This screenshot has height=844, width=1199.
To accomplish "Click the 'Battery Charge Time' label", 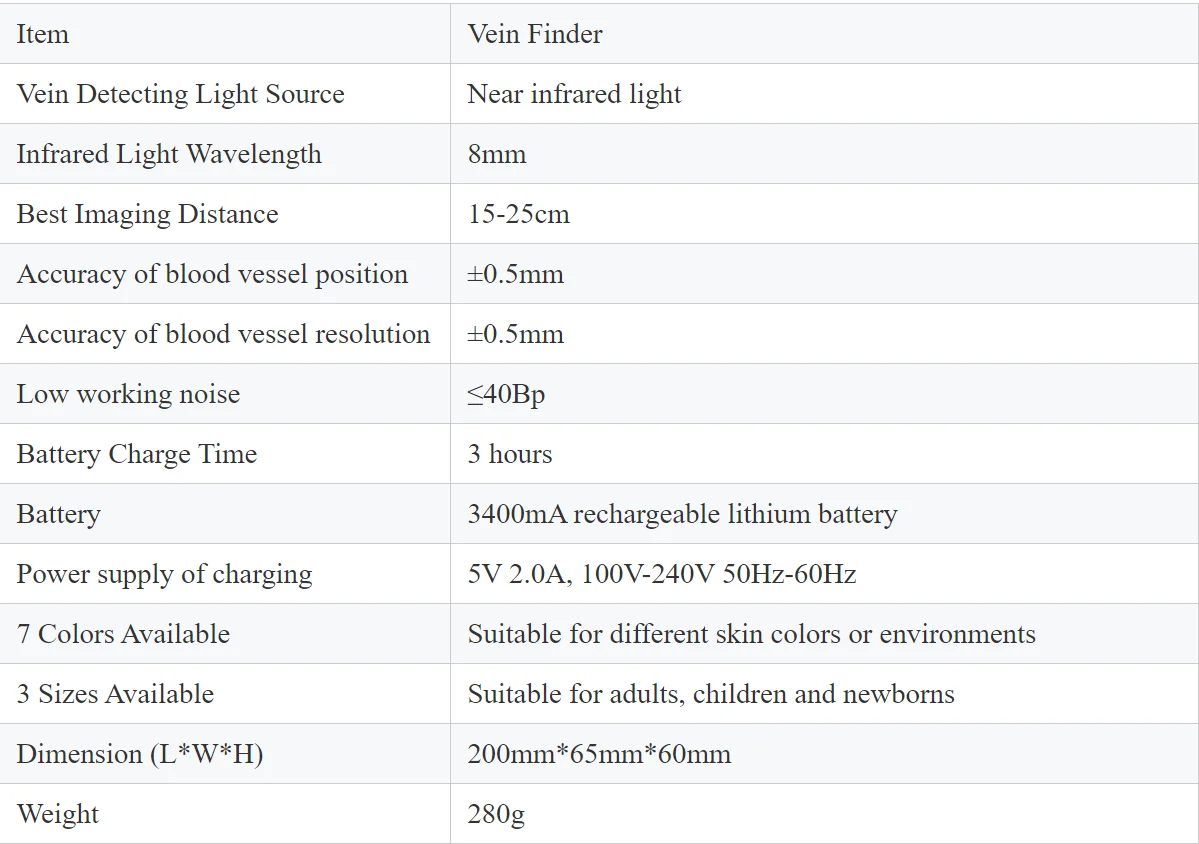I will click(x=137, y=454).
